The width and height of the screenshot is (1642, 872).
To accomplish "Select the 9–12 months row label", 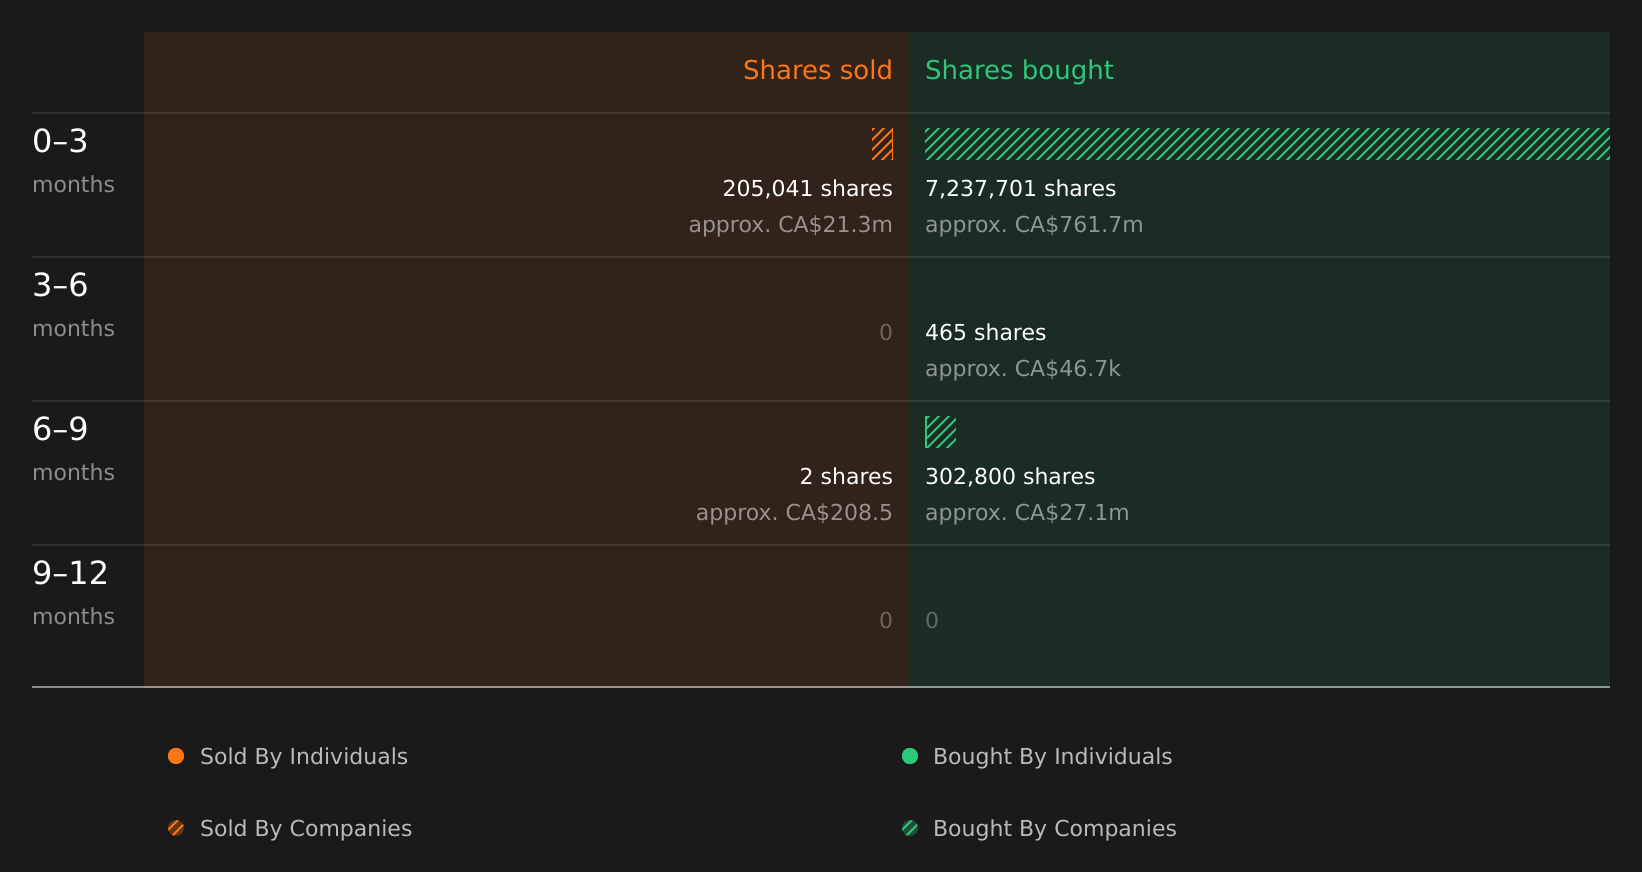I will click(x=73, y=594).
